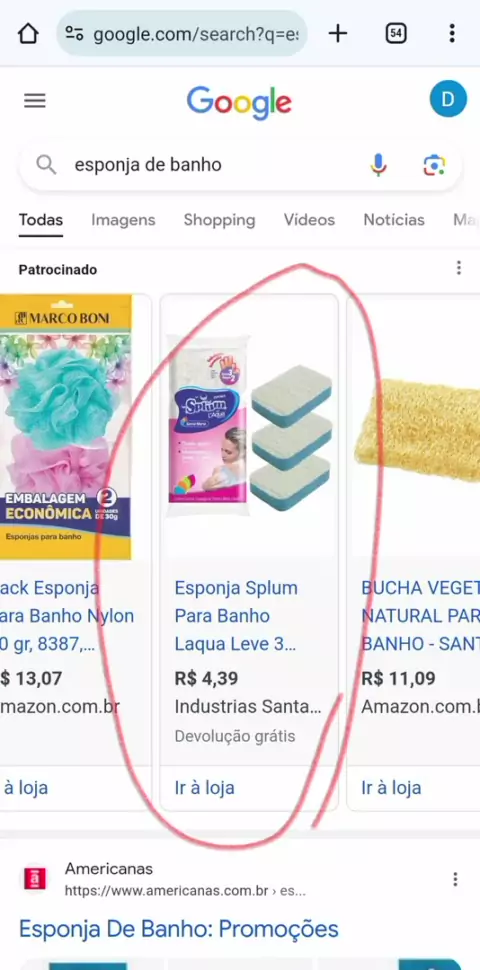Switch to the Shopping tab
The height and width of the screenshot is (970, 480).
pyautogui.click(x=220, y=220)
